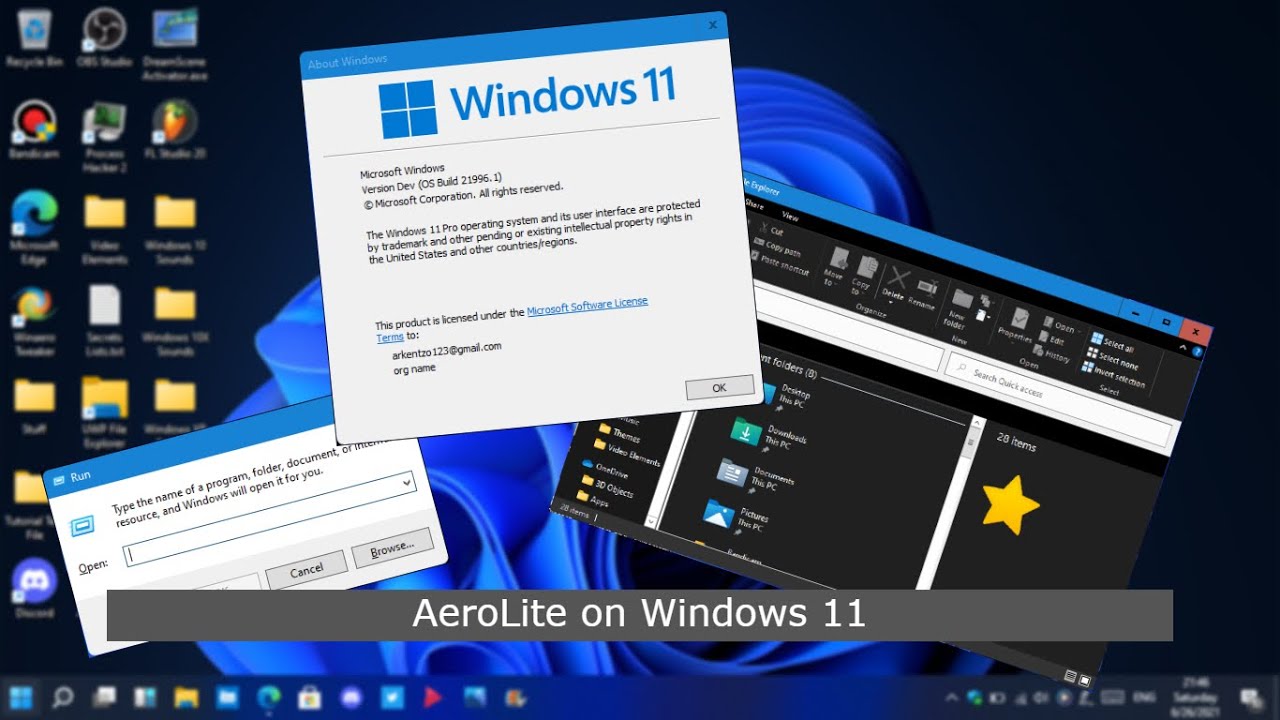The width and height of the screenshot is (1280, 720).
Task: Open the Downloads folder in File Explorer
Action: pyautogui.click(x=769, y=434)
